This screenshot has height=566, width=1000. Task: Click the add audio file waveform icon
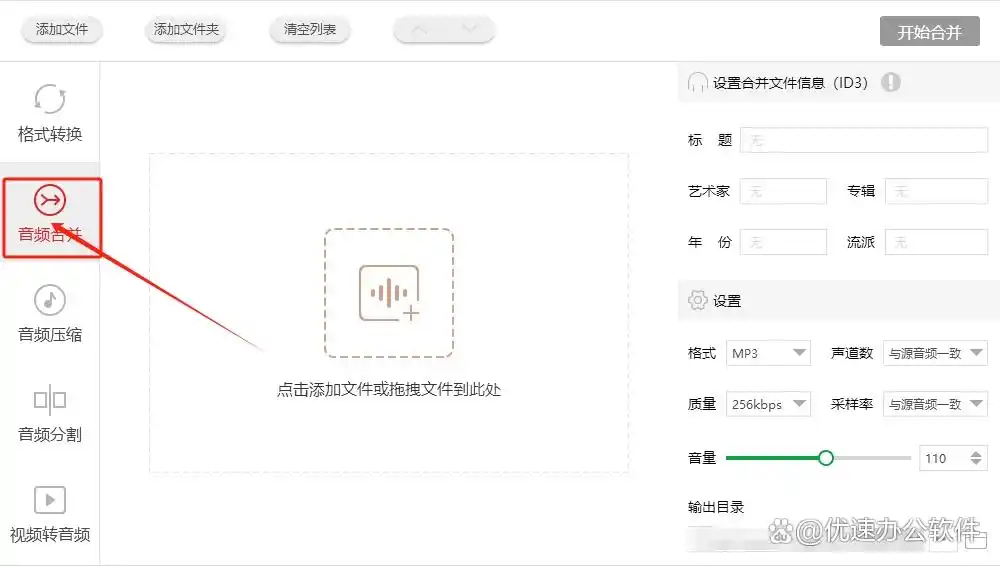click(x=389, y=293)
